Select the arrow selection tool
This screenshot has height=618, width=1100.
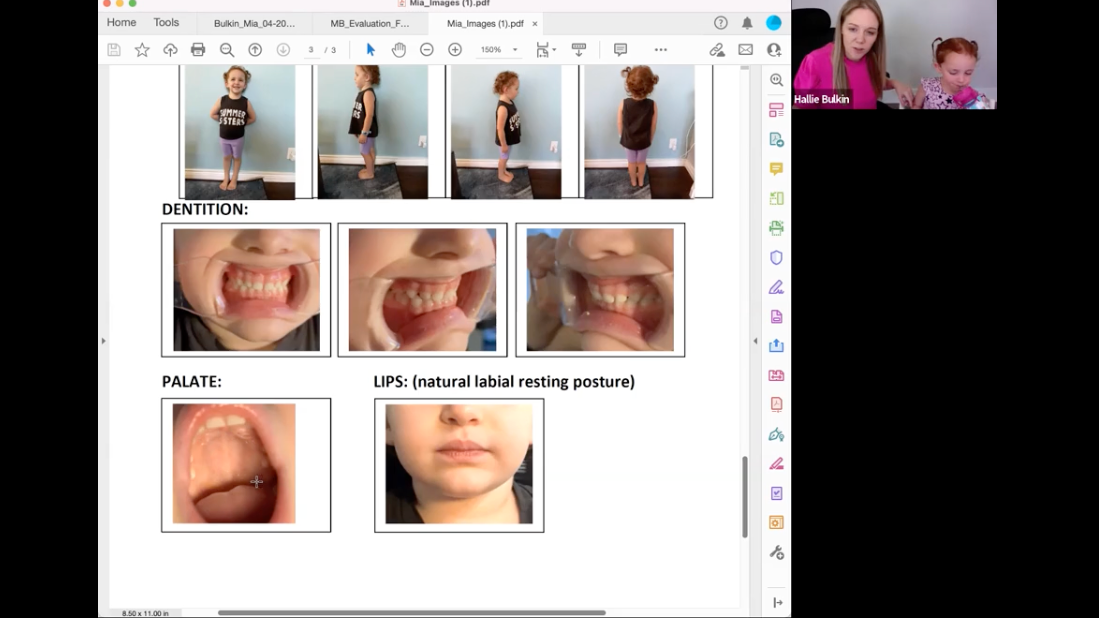pyautogui.click(x=370, y=50)
